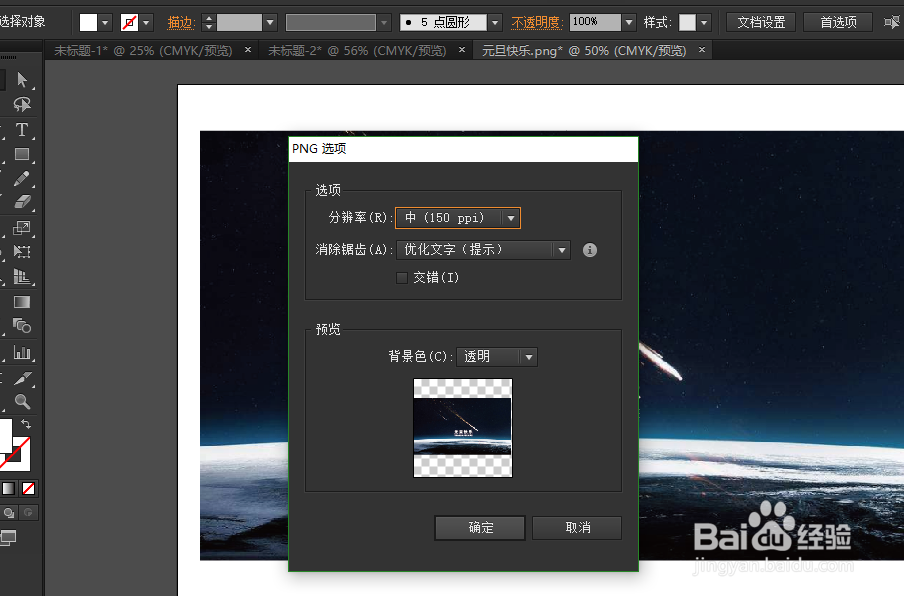904x596 pixels.
Task: Open stroke weight dropdown arrow
Action: click(x=270, y=22)
